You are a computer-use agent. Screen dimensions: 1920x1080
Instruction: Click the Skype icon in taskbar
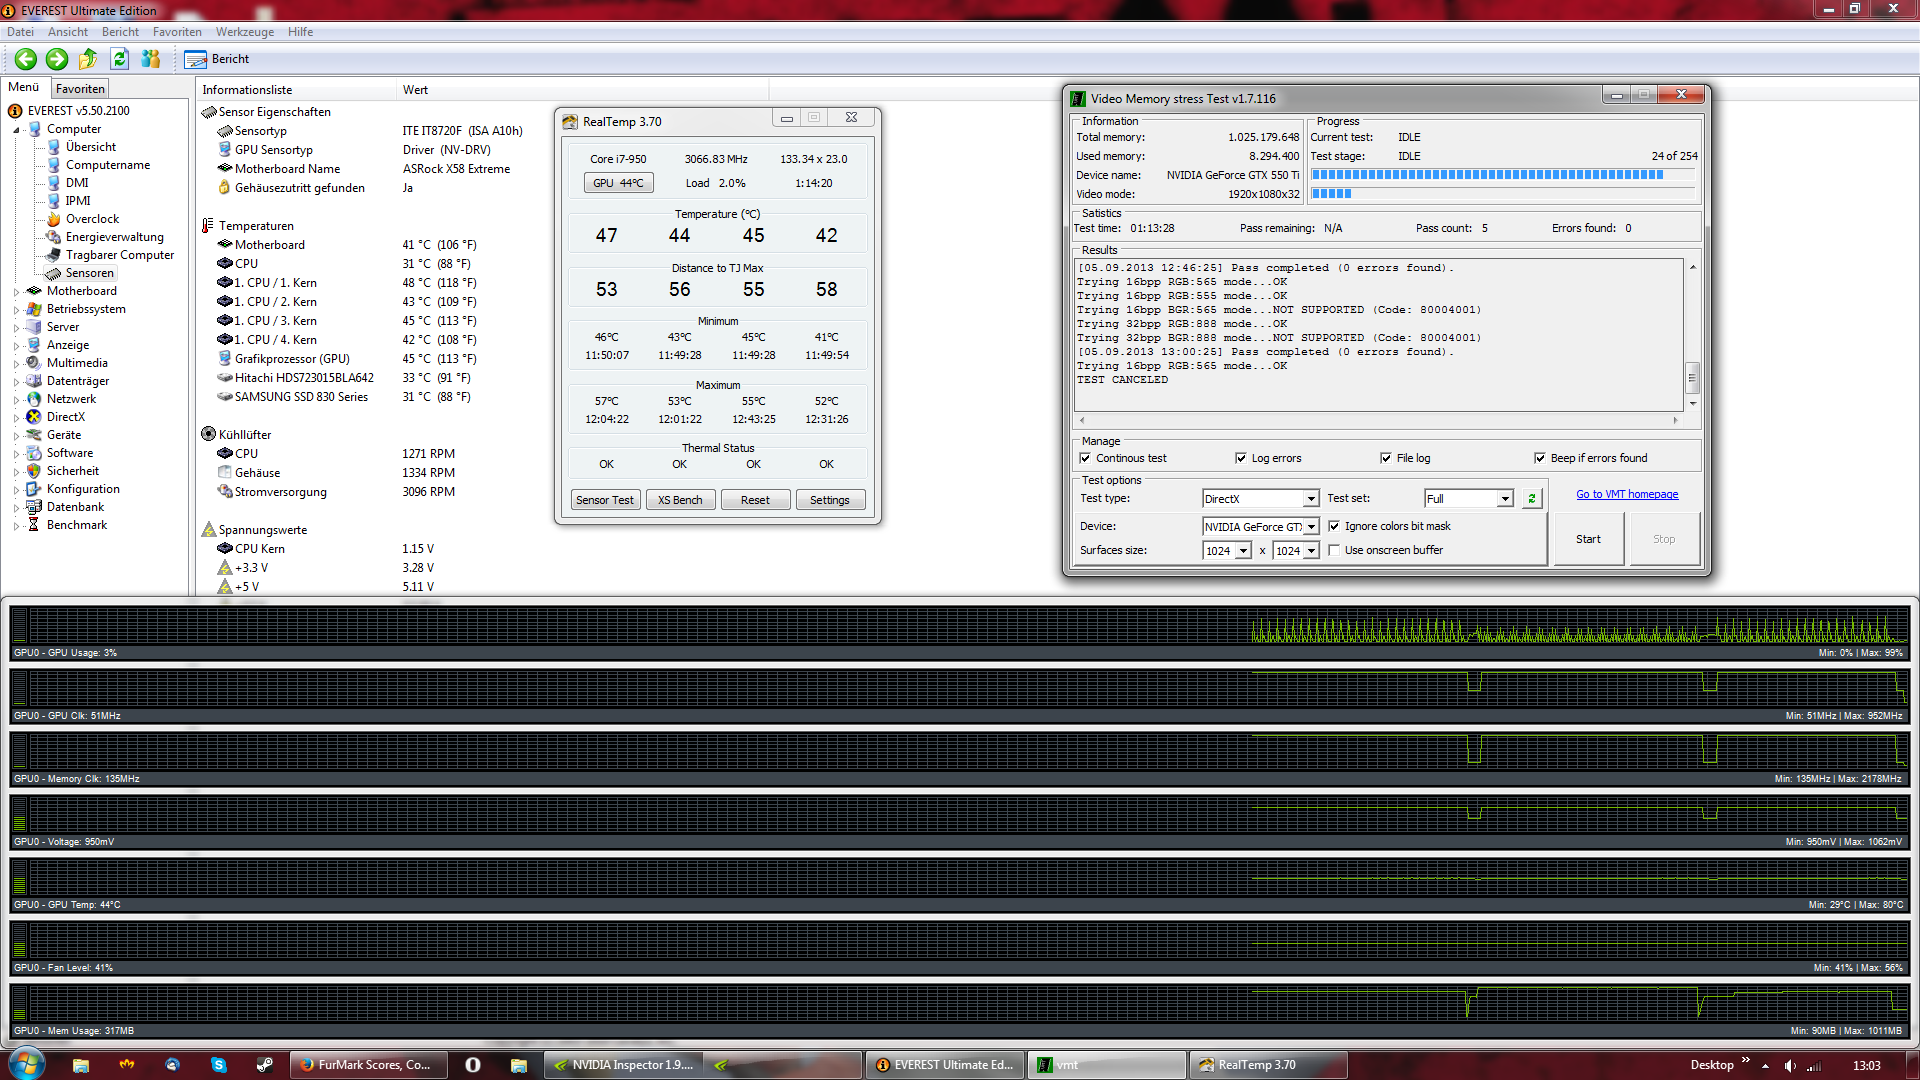218,1065
